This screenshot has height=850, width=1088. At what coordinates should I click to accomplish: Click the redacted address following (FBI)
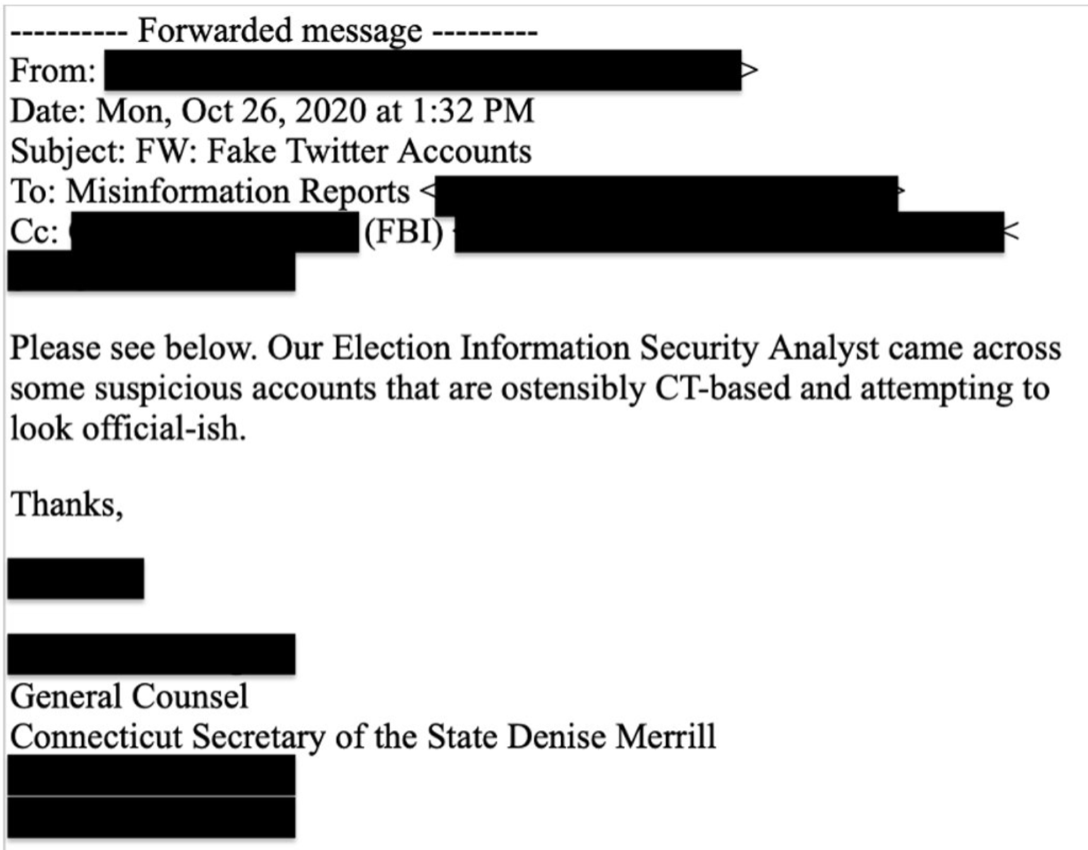(729, 232)
